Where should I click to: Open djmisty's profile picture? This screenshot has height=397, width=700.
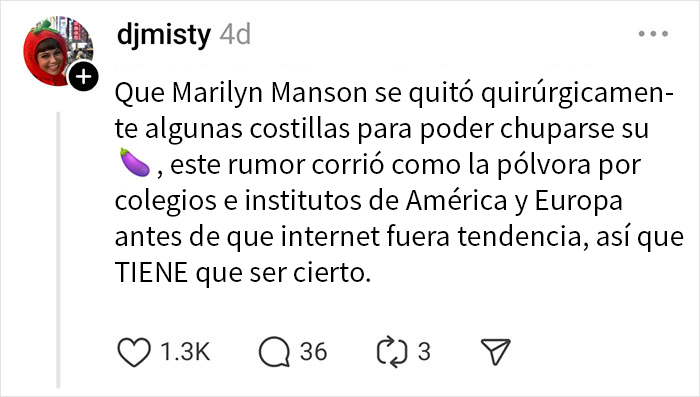pyautogui.click(x=58, y=50)
